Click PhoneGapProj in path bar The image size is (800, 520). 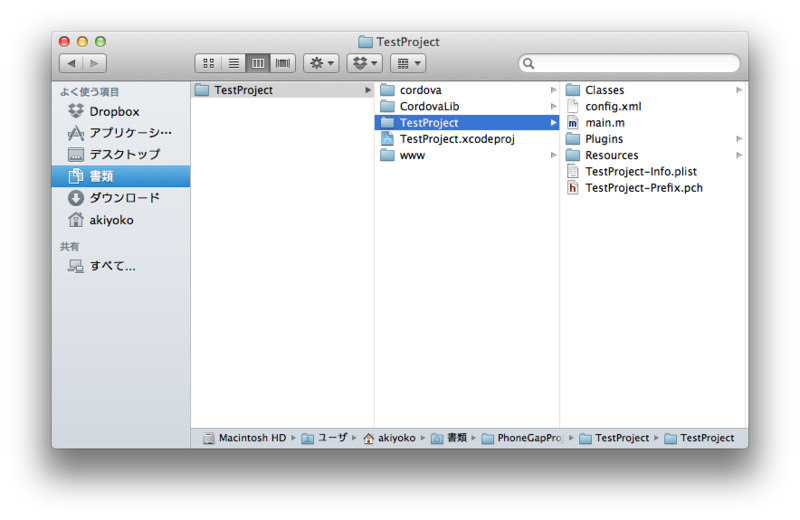[522, 438]
